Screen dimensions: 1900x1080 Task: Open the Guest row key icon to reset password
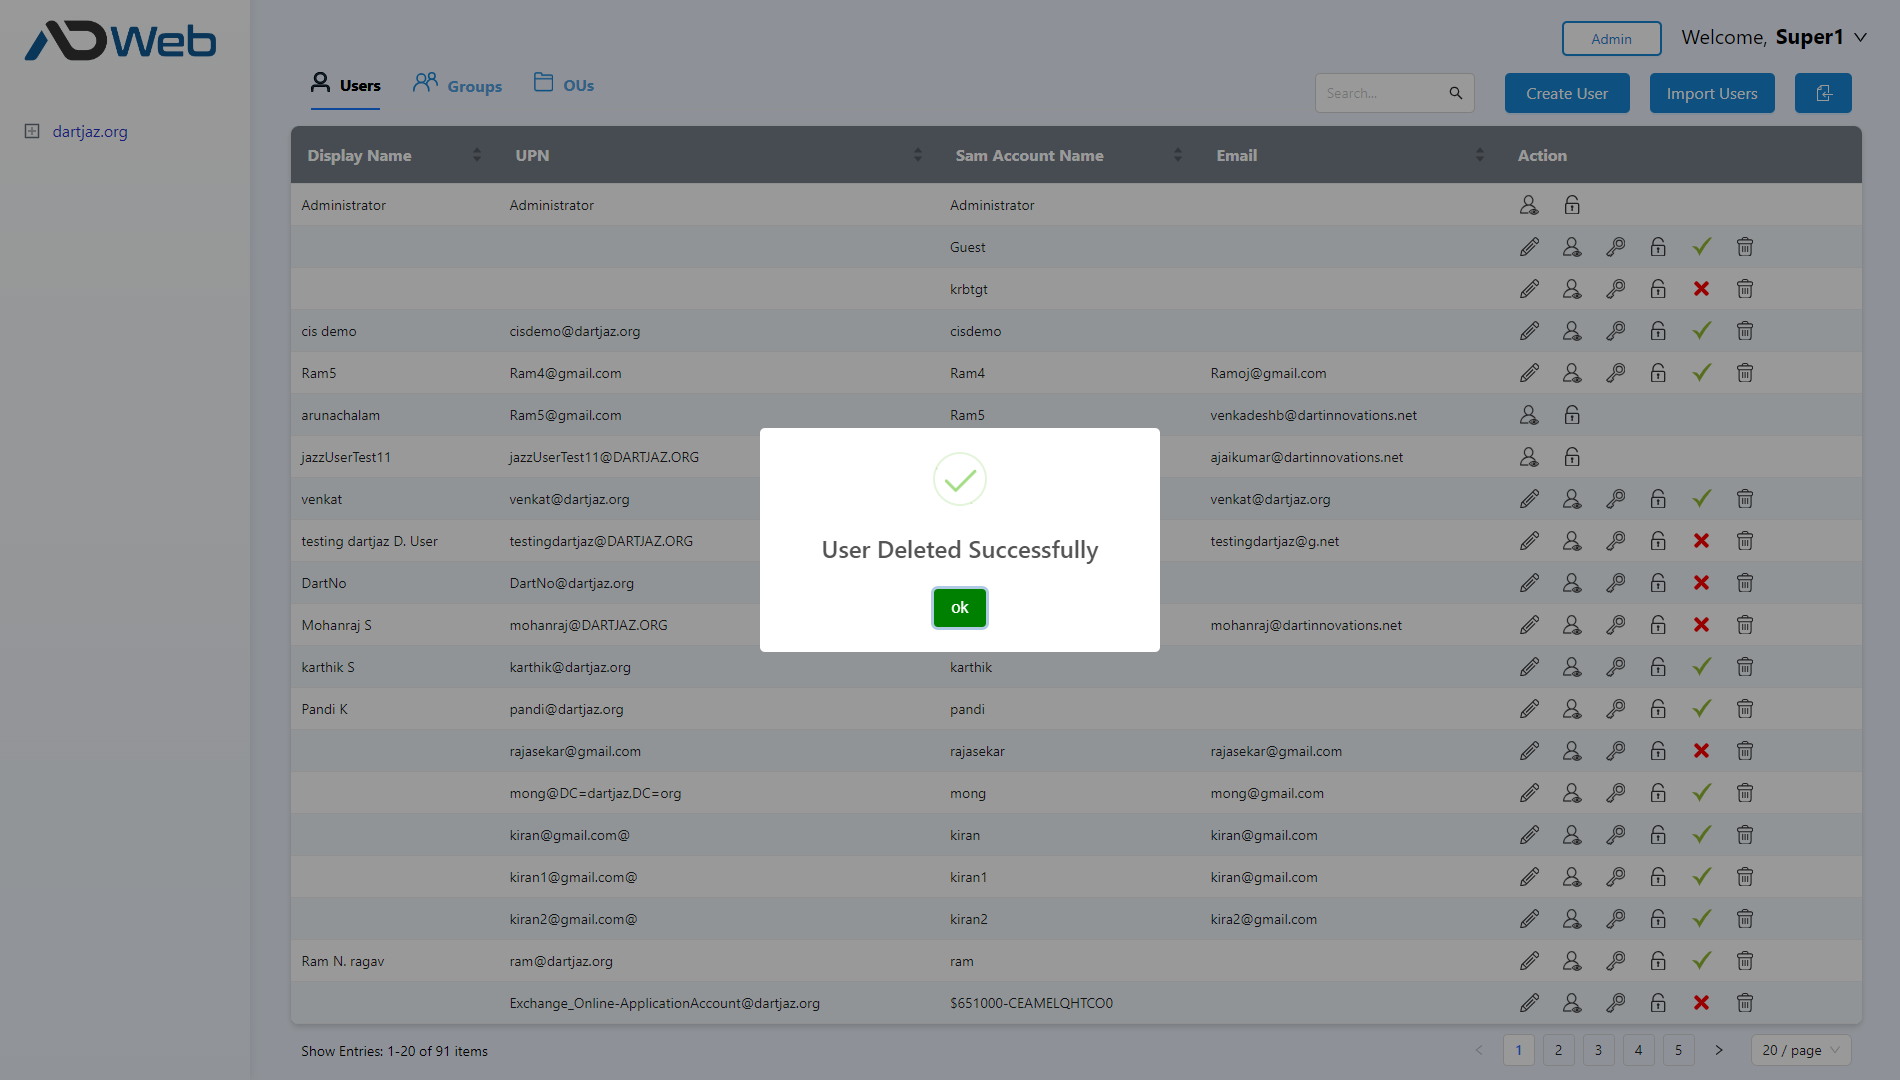(1615, 246)
